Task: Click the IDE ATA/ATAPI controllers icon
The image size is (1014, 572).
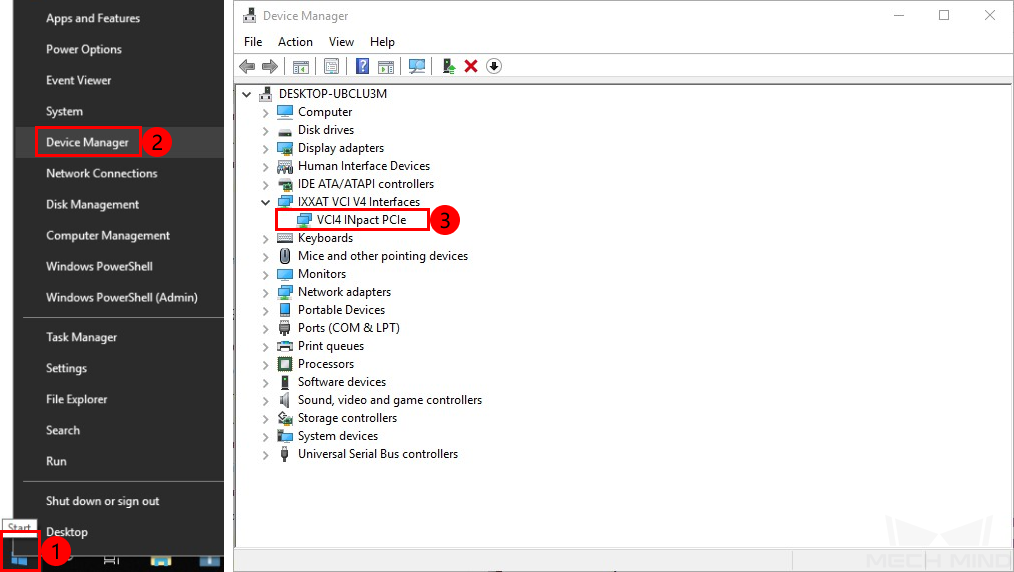Action: tap(285, 184)
